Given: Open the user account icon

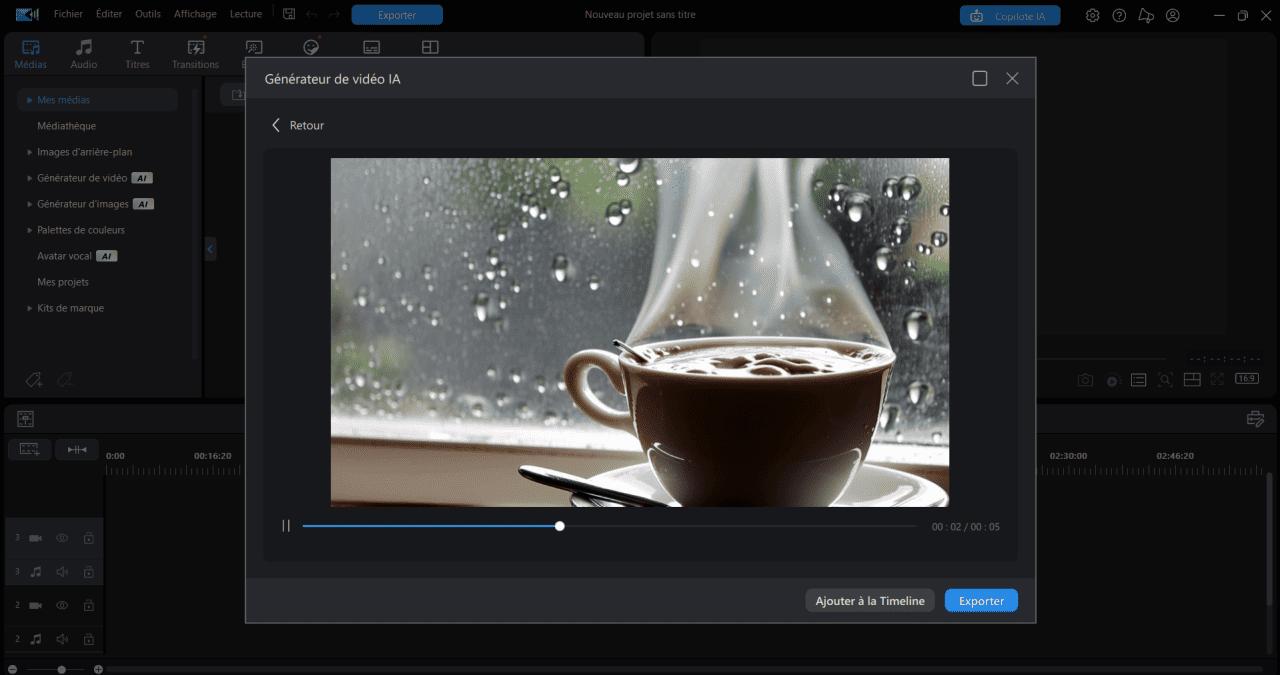Looking at the screenshot, I should coord(1173,16).
